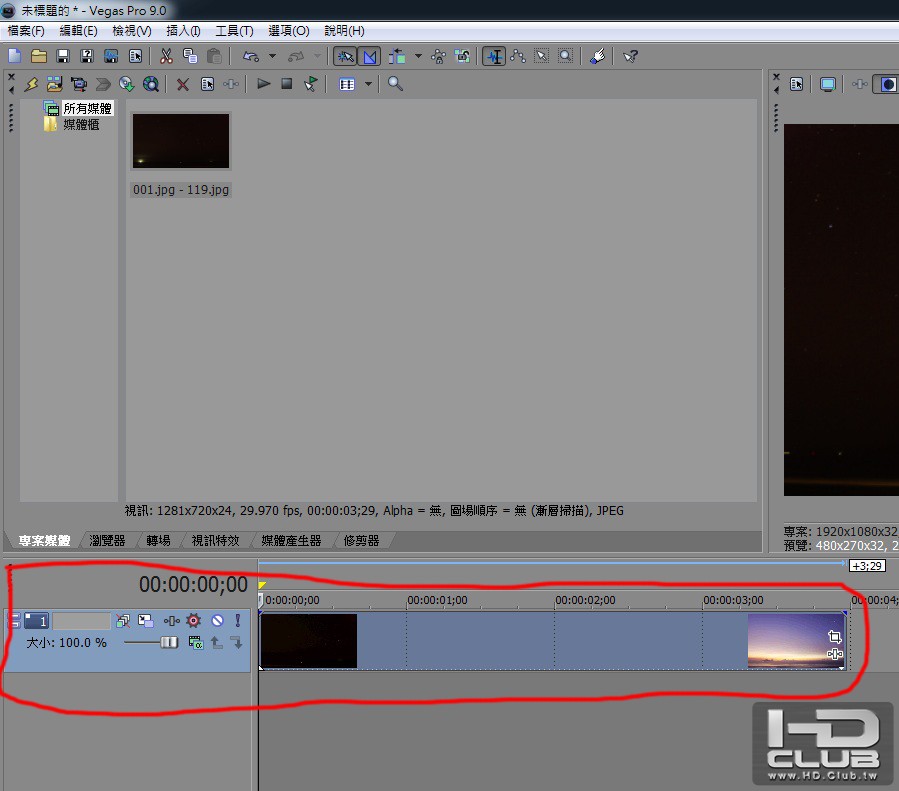Click the interactive tutorials hand icon
The width and height of the screenshot is (899, 791).
pyautogui.click(x=597, y=56)
